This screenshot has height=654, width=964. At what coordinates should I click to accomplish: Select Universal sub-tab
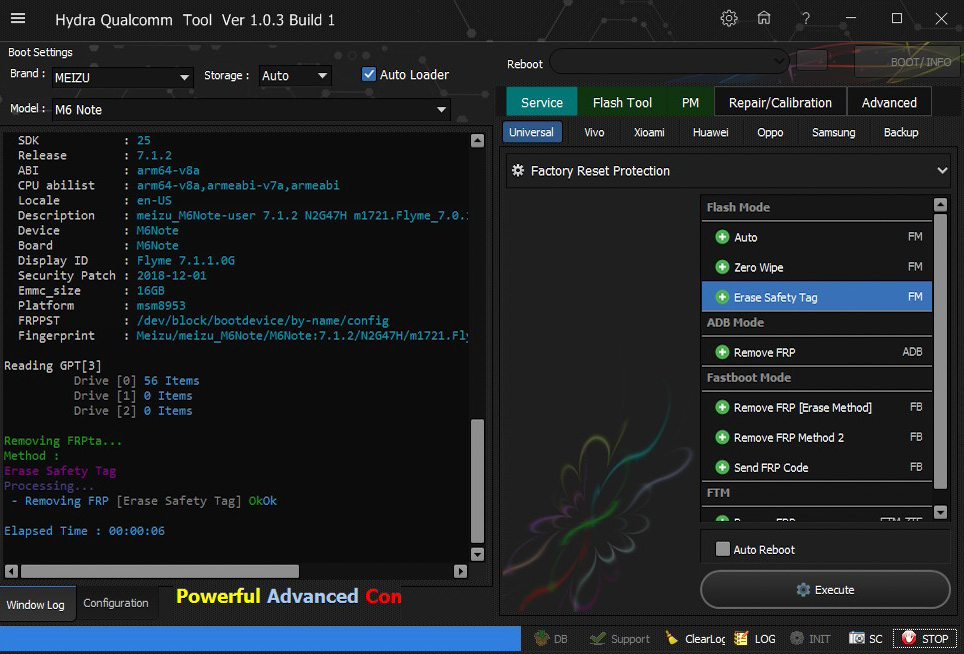[532, 132]
